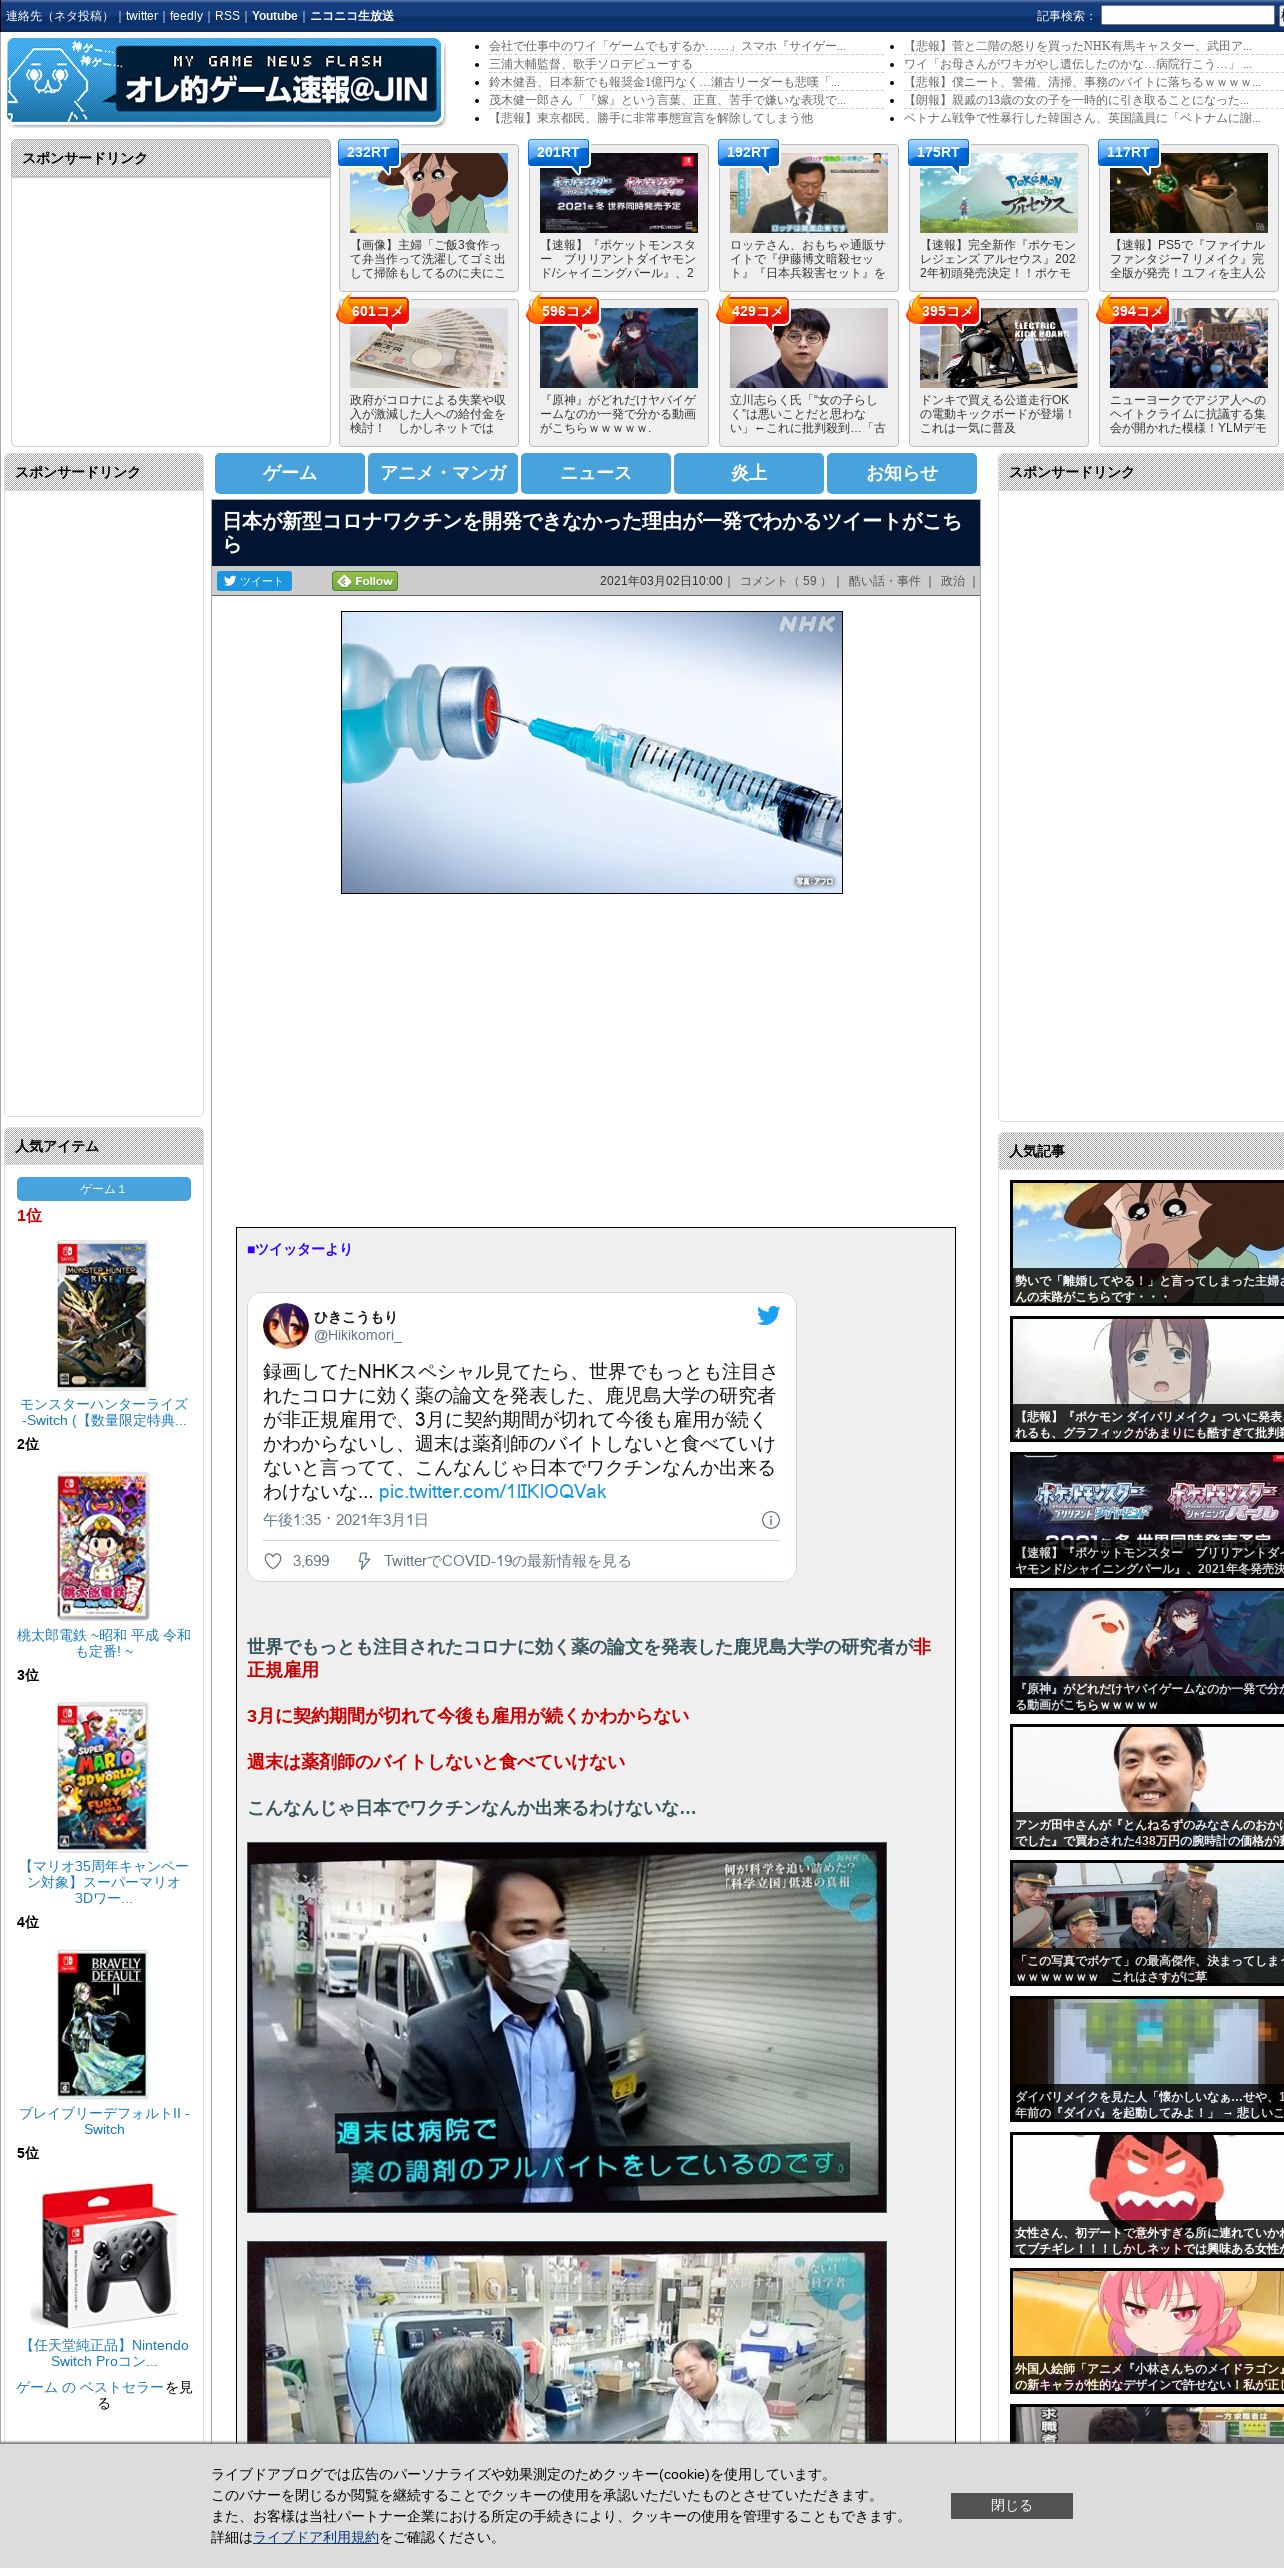Open the ニュース category tab
Image resolution: width=1284 pixels, height=2568 pixels.
596,473
